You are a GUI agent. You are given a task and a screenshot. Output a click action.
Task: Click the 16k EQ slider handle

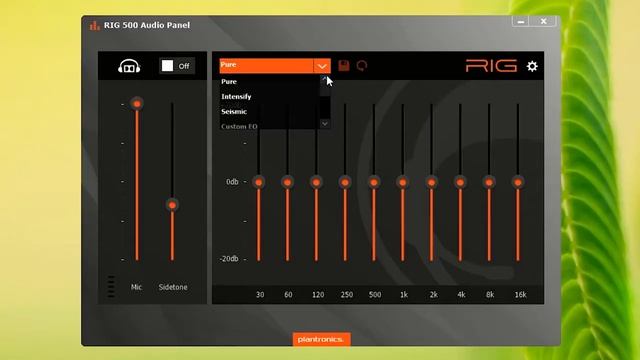(x=518, y=182)
